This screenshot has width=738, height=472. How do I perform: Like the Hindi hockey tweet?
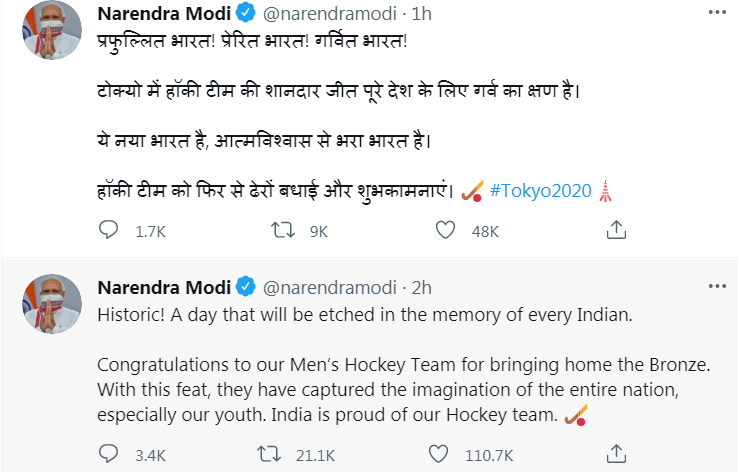click(x=447, y=232)
